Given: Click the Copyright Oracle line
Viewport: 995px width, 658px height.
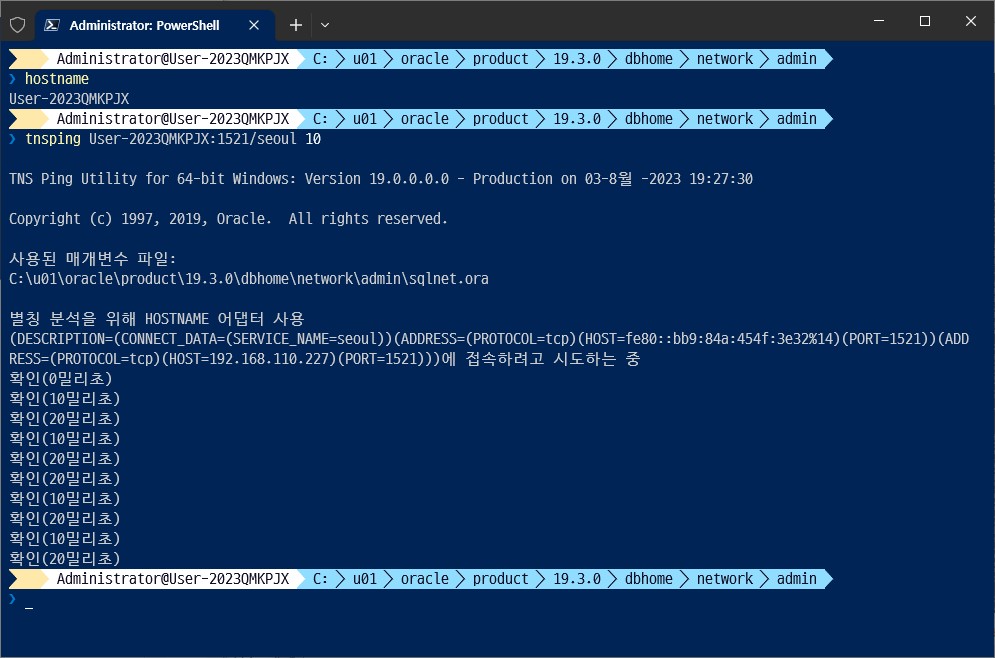Looking at the screenshot, I should click(228, 219).
